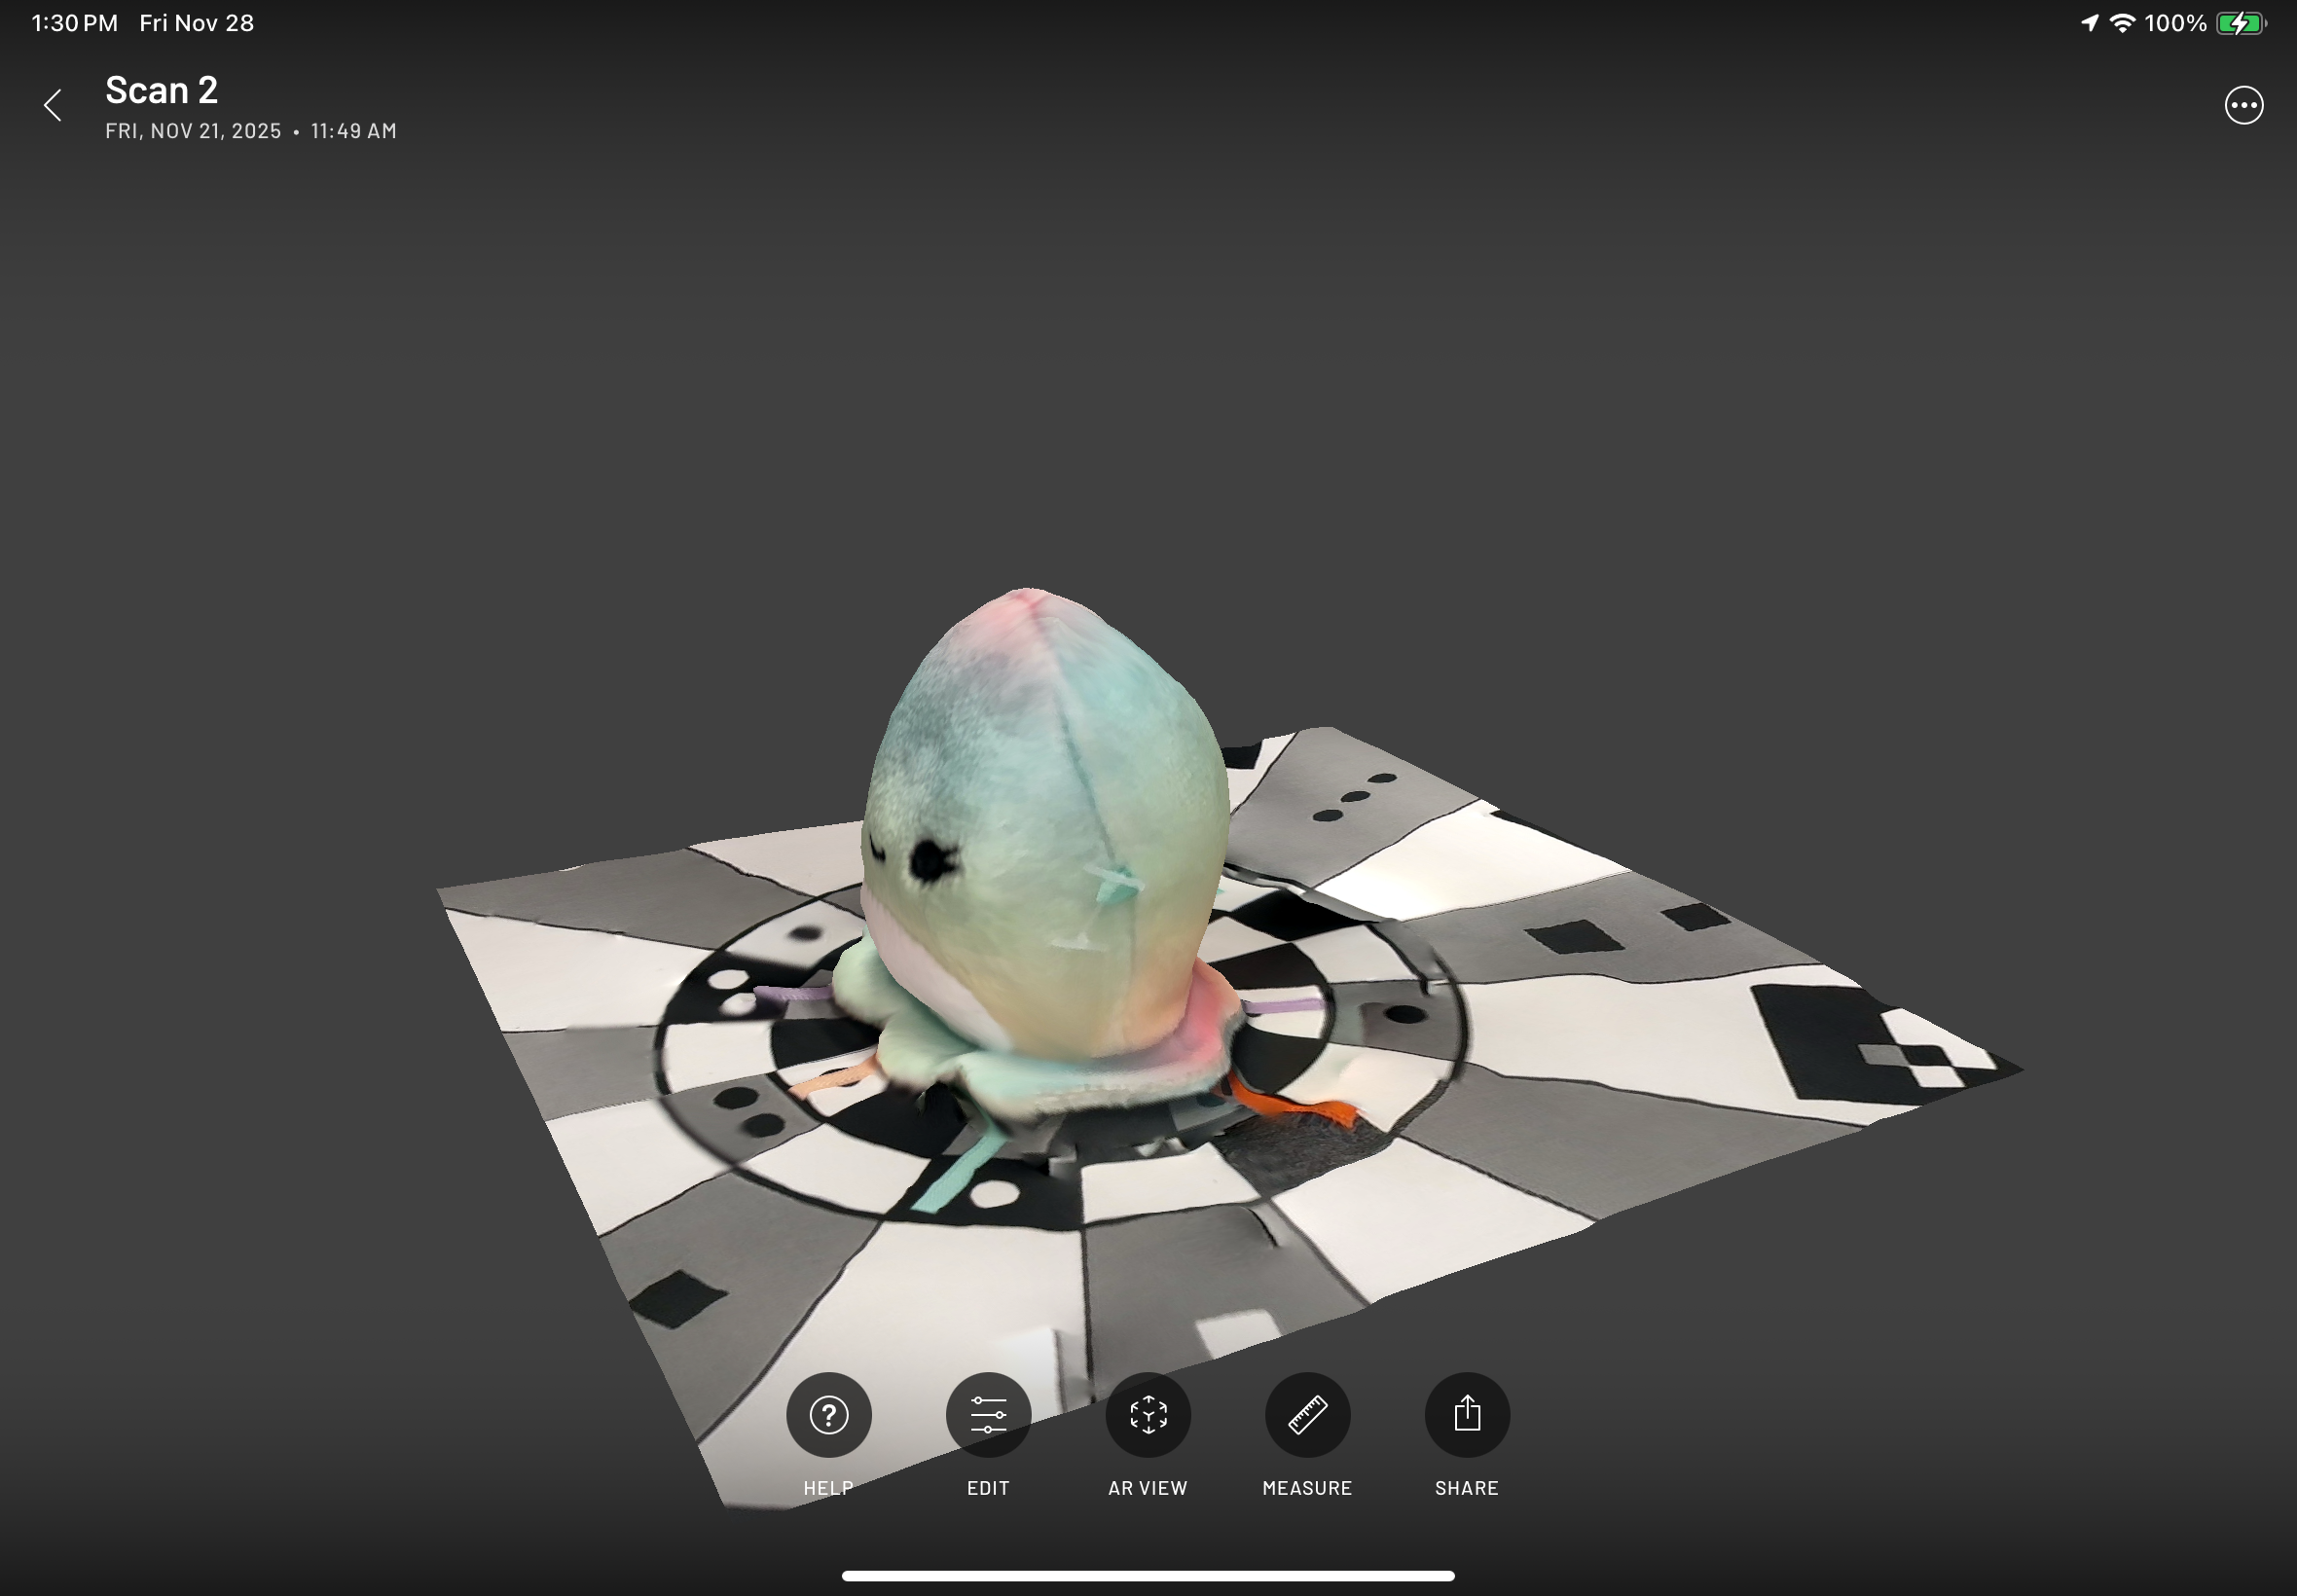Select the Measure ruler tool icon
2297x1596 pixels.
click(x=1307, y=1414)
